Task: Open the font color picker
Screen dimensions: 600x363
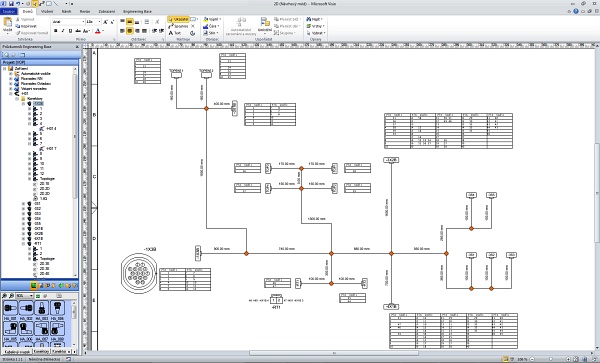Action: click(x=99, y=31)
